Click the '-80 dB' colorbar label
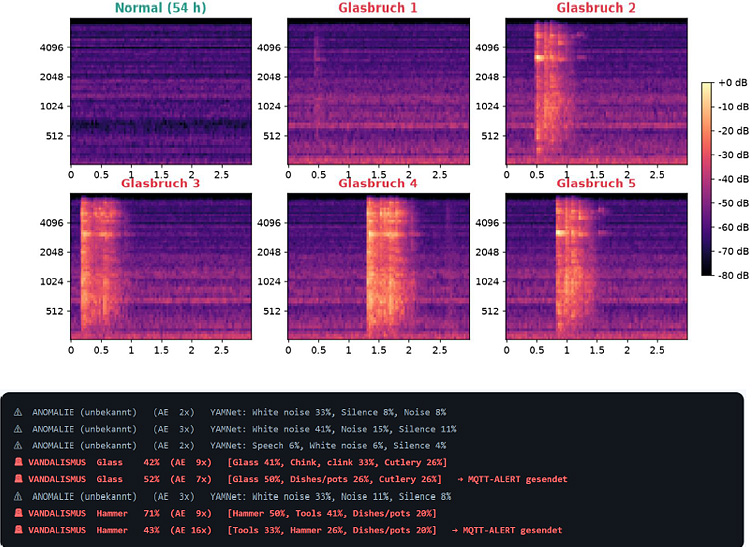752x547 pixels. [733, 275]
